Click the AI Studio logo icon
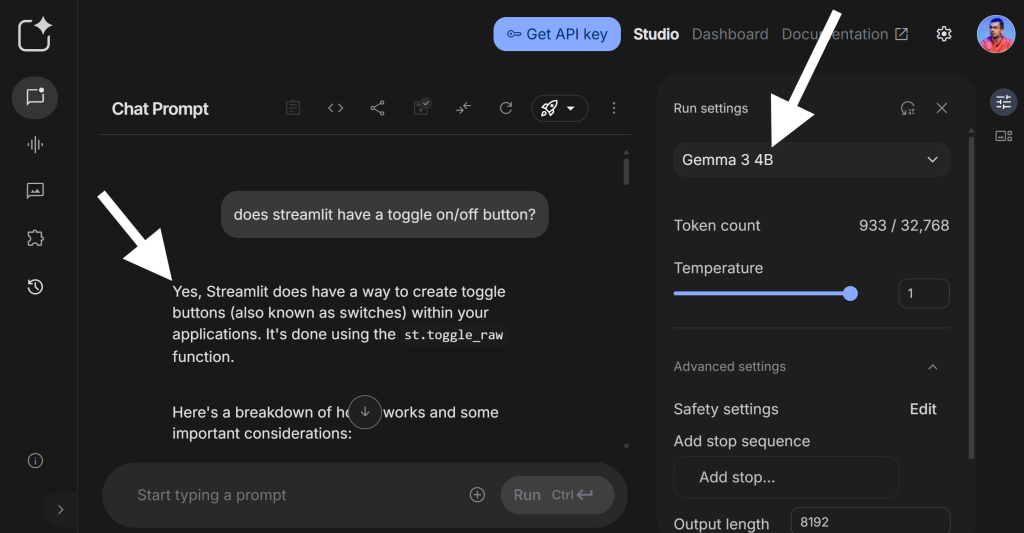 (35, 34)
